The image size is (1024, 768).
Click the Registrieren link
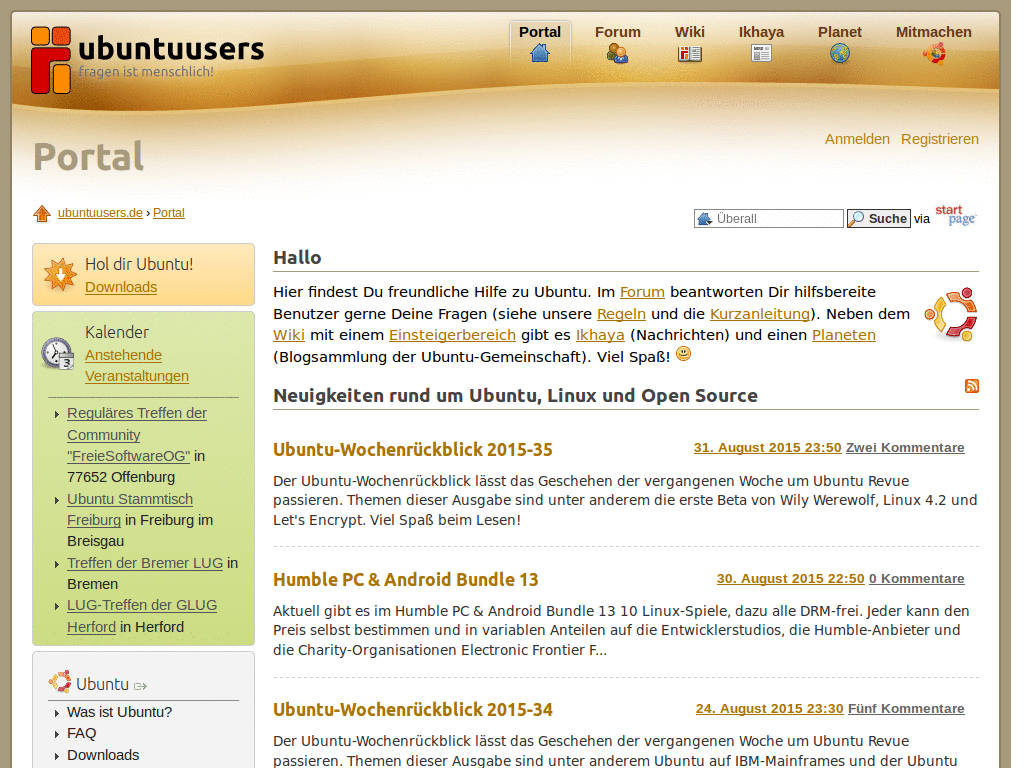click(940, 139)
